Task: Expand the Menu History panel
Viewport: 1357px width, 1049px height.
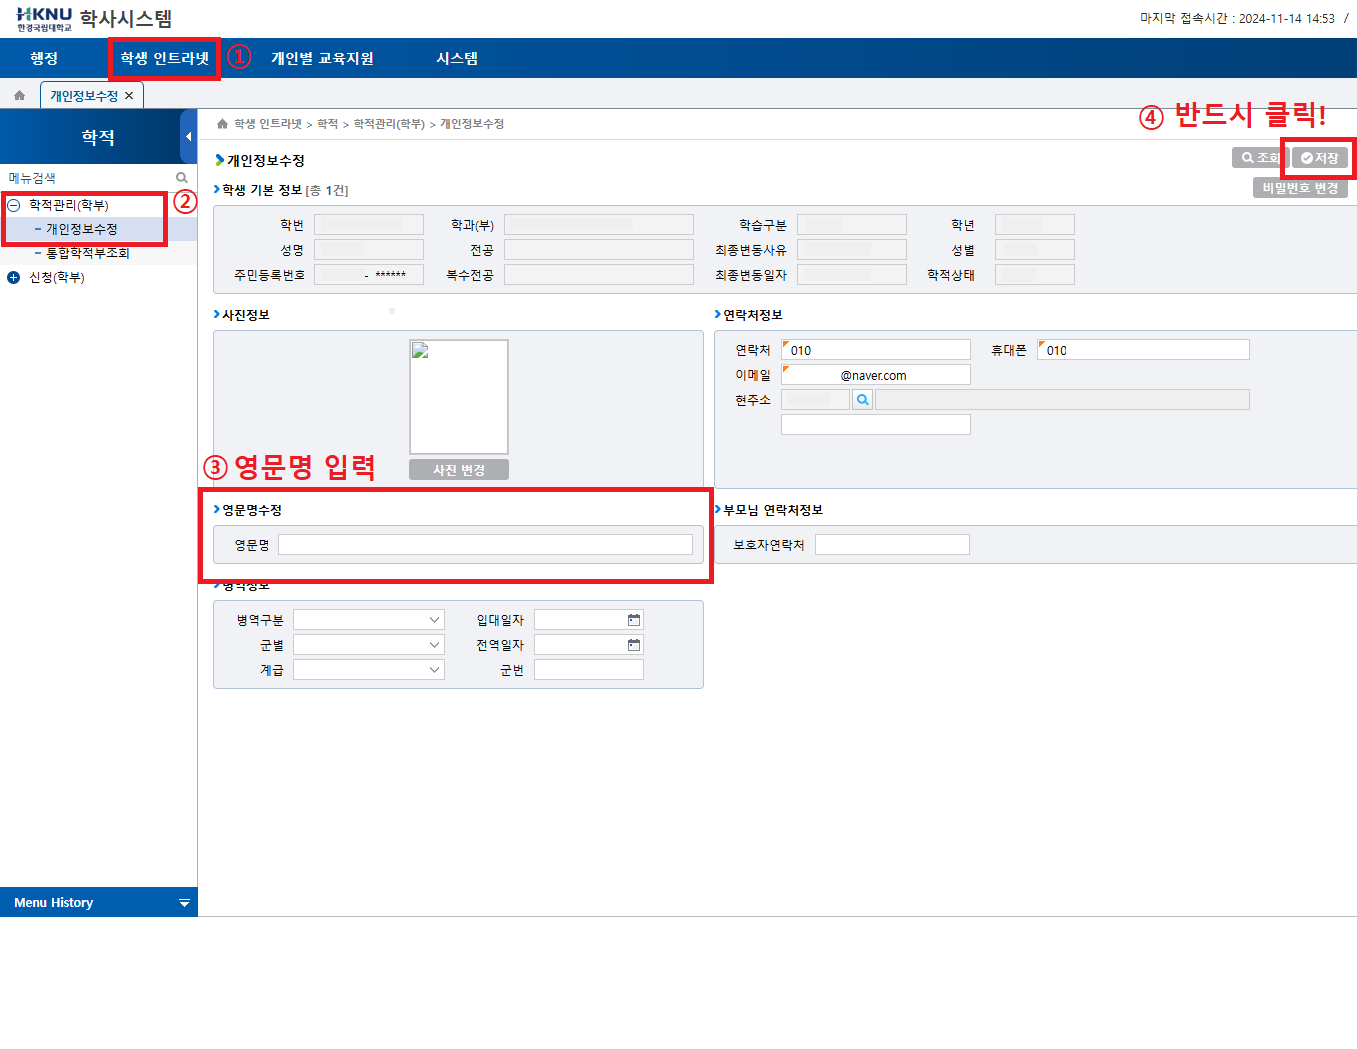Action: coord(184,903)
